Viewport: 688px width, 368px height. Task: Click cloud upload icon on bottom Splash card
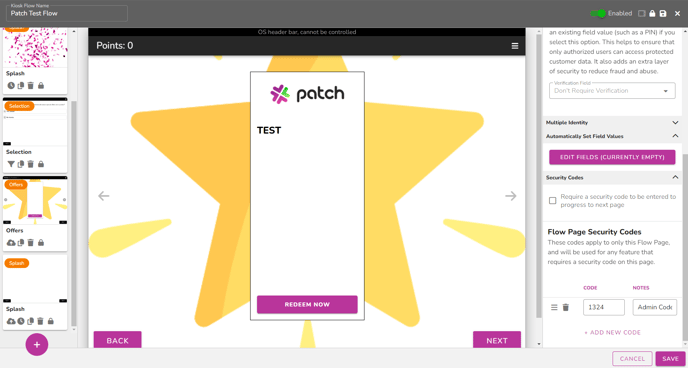[x=11, y=321]
